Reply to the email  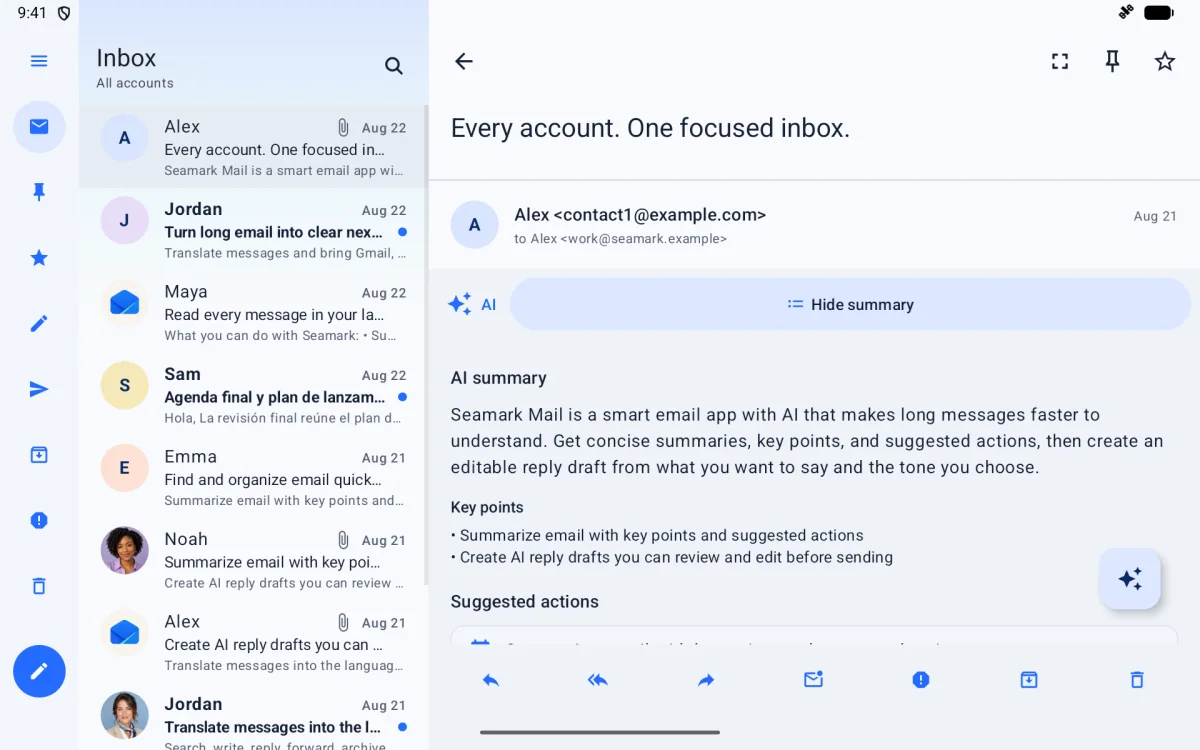point(490,680)
